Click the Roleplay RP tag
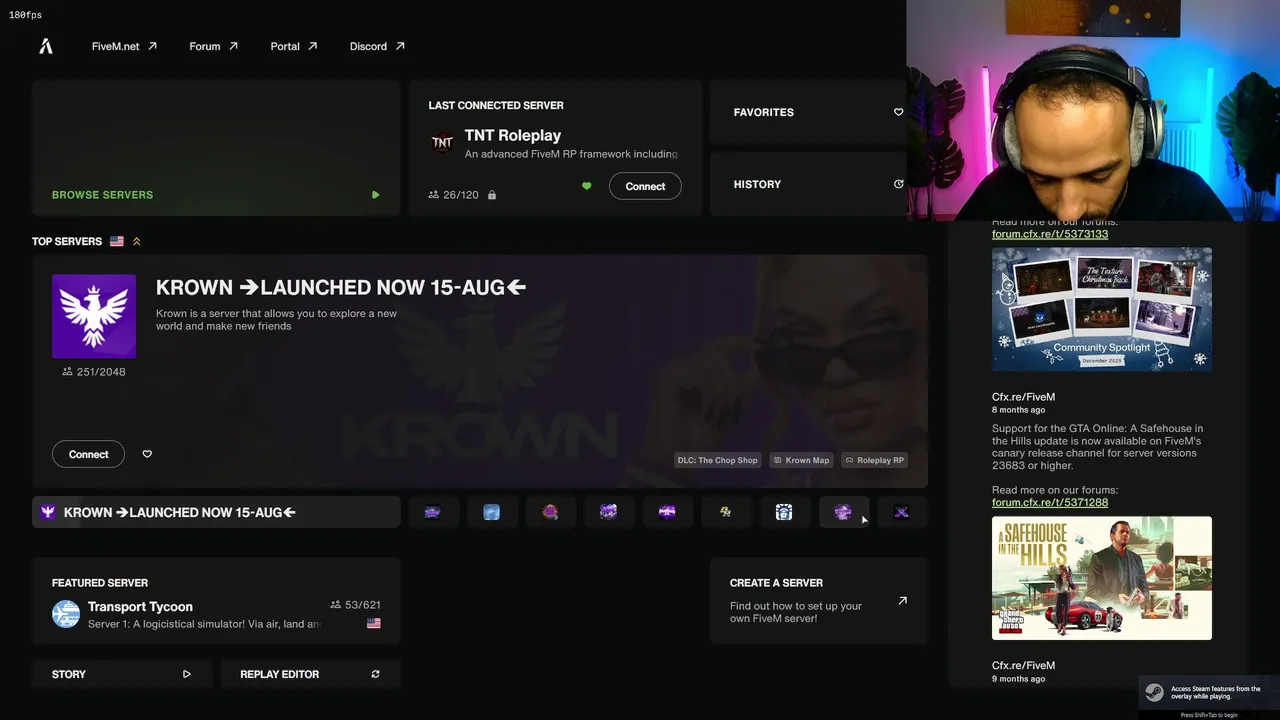This screenshot has height=720, width=1280. (874, 460)
